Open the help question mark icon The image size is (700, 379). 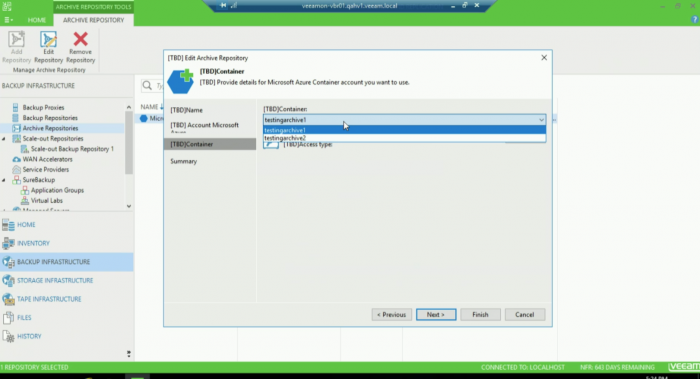tap(695, 20)
